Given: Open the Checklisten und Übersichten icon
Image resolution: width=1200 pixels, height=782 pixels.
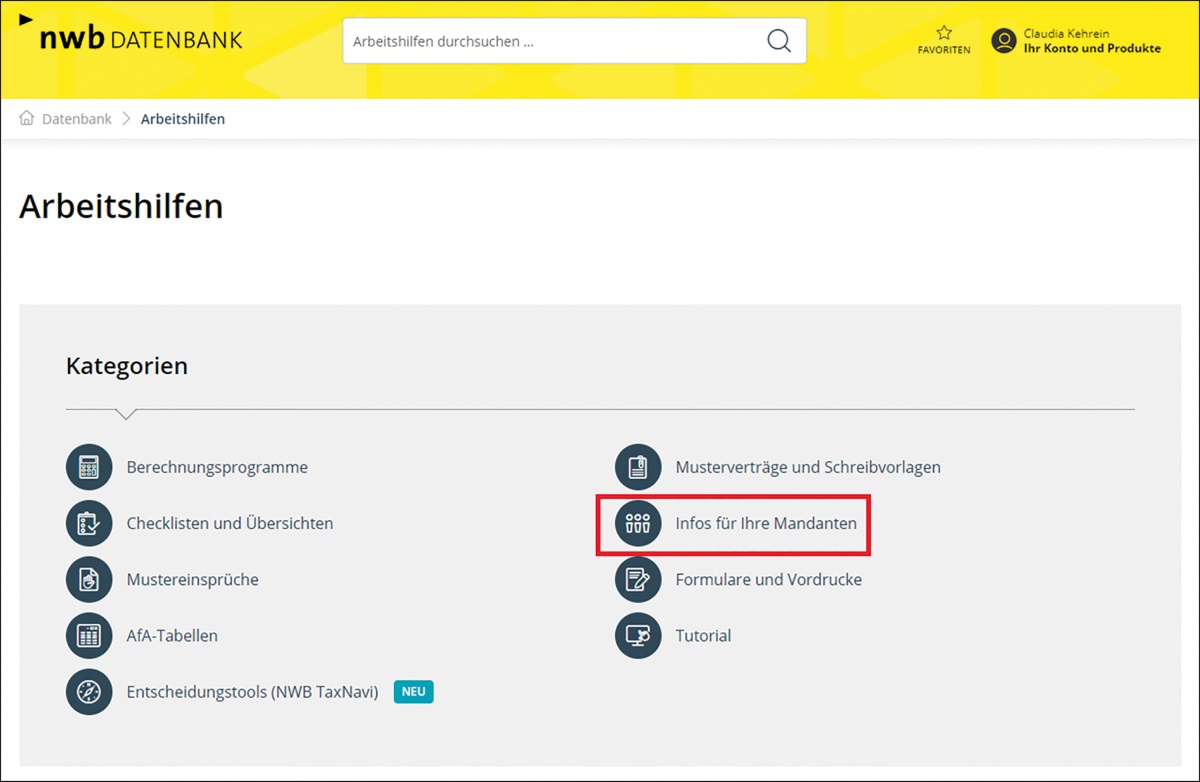Looking at the screenshot, I should point(89,523).
